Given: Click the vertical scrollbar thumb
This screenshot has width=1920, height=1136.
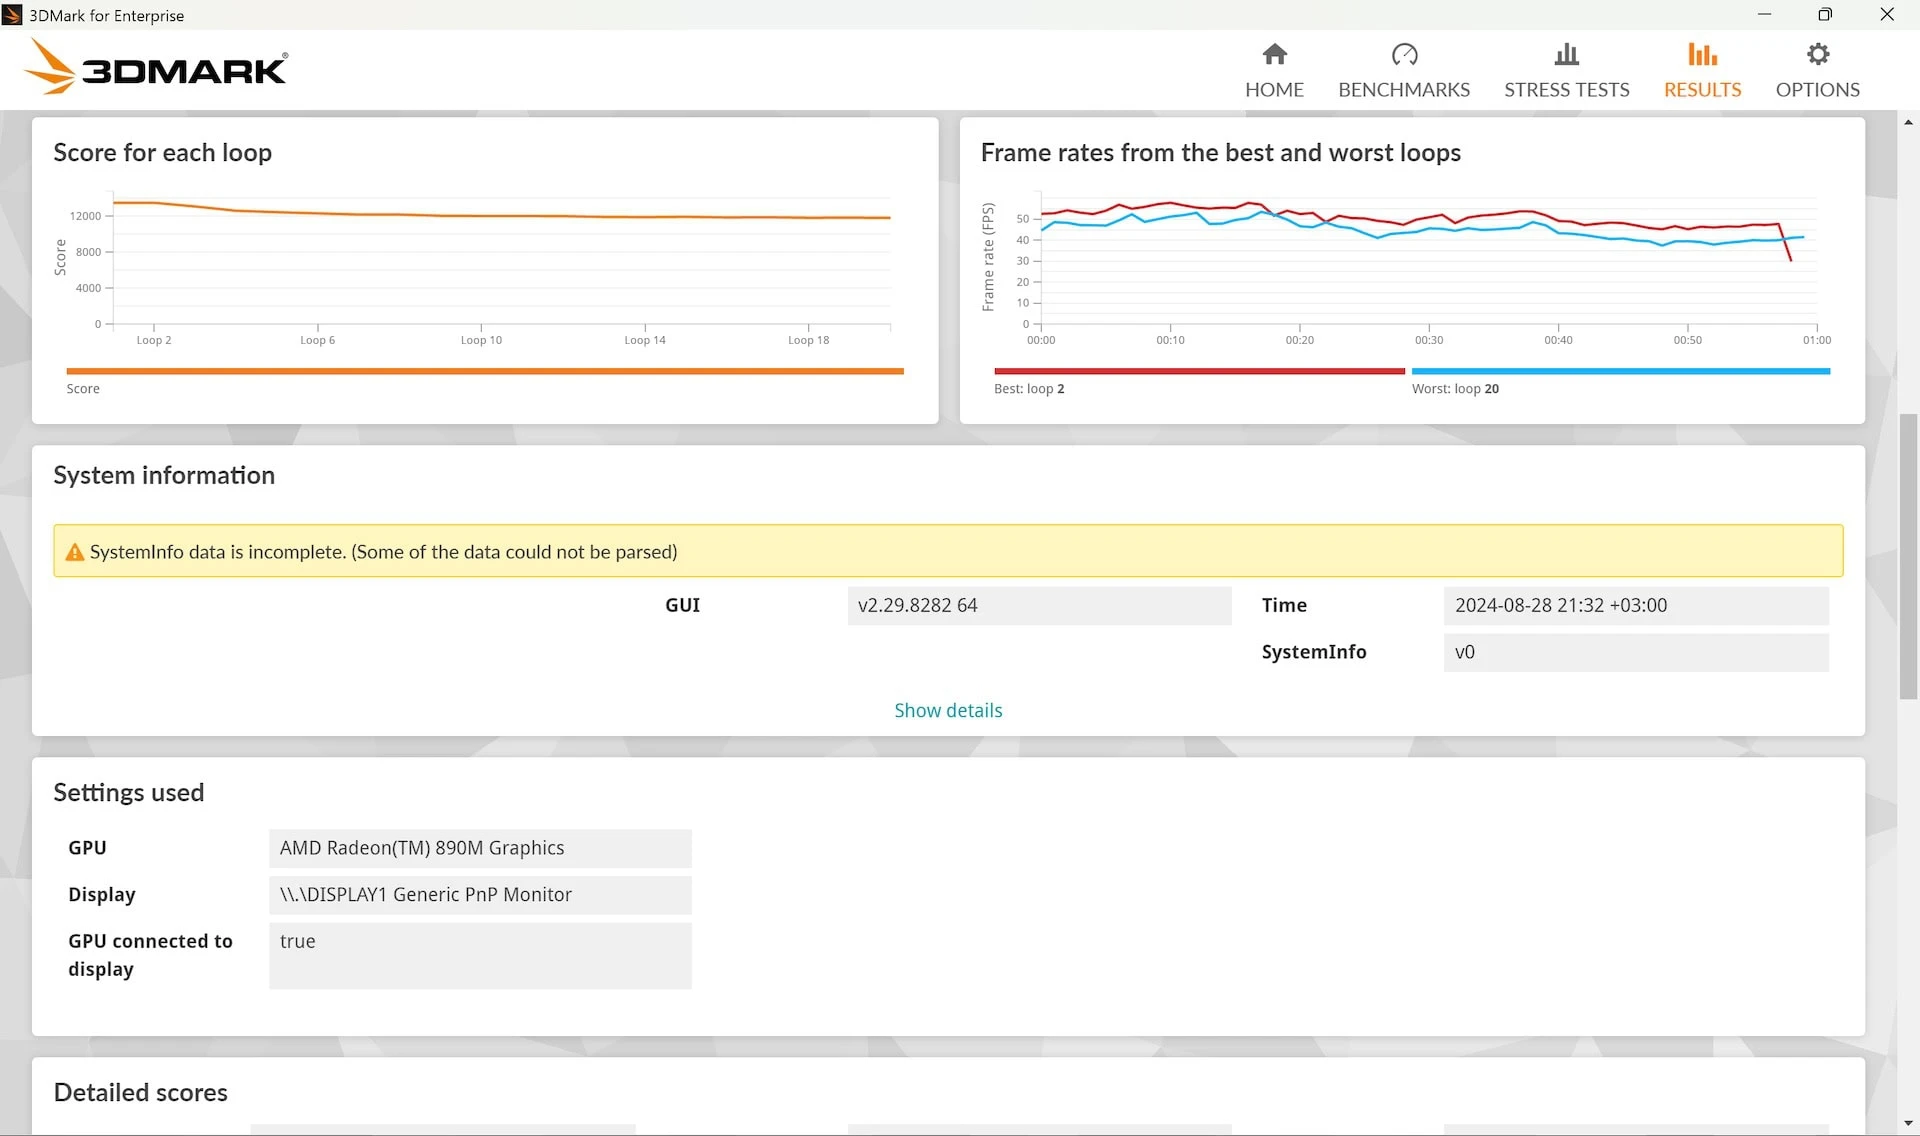Looking at the screenshot, I should coord(1908,555).
